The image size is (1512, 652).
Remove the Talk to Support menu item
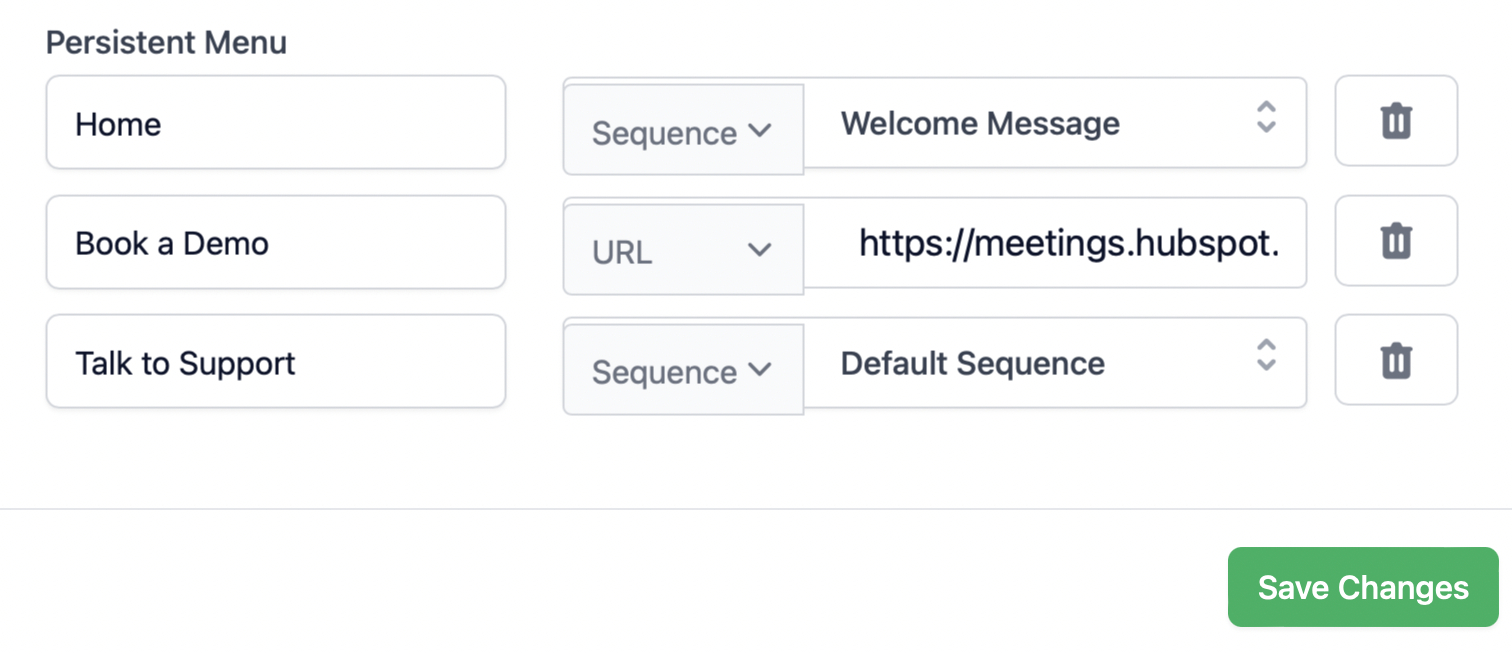1396,361
